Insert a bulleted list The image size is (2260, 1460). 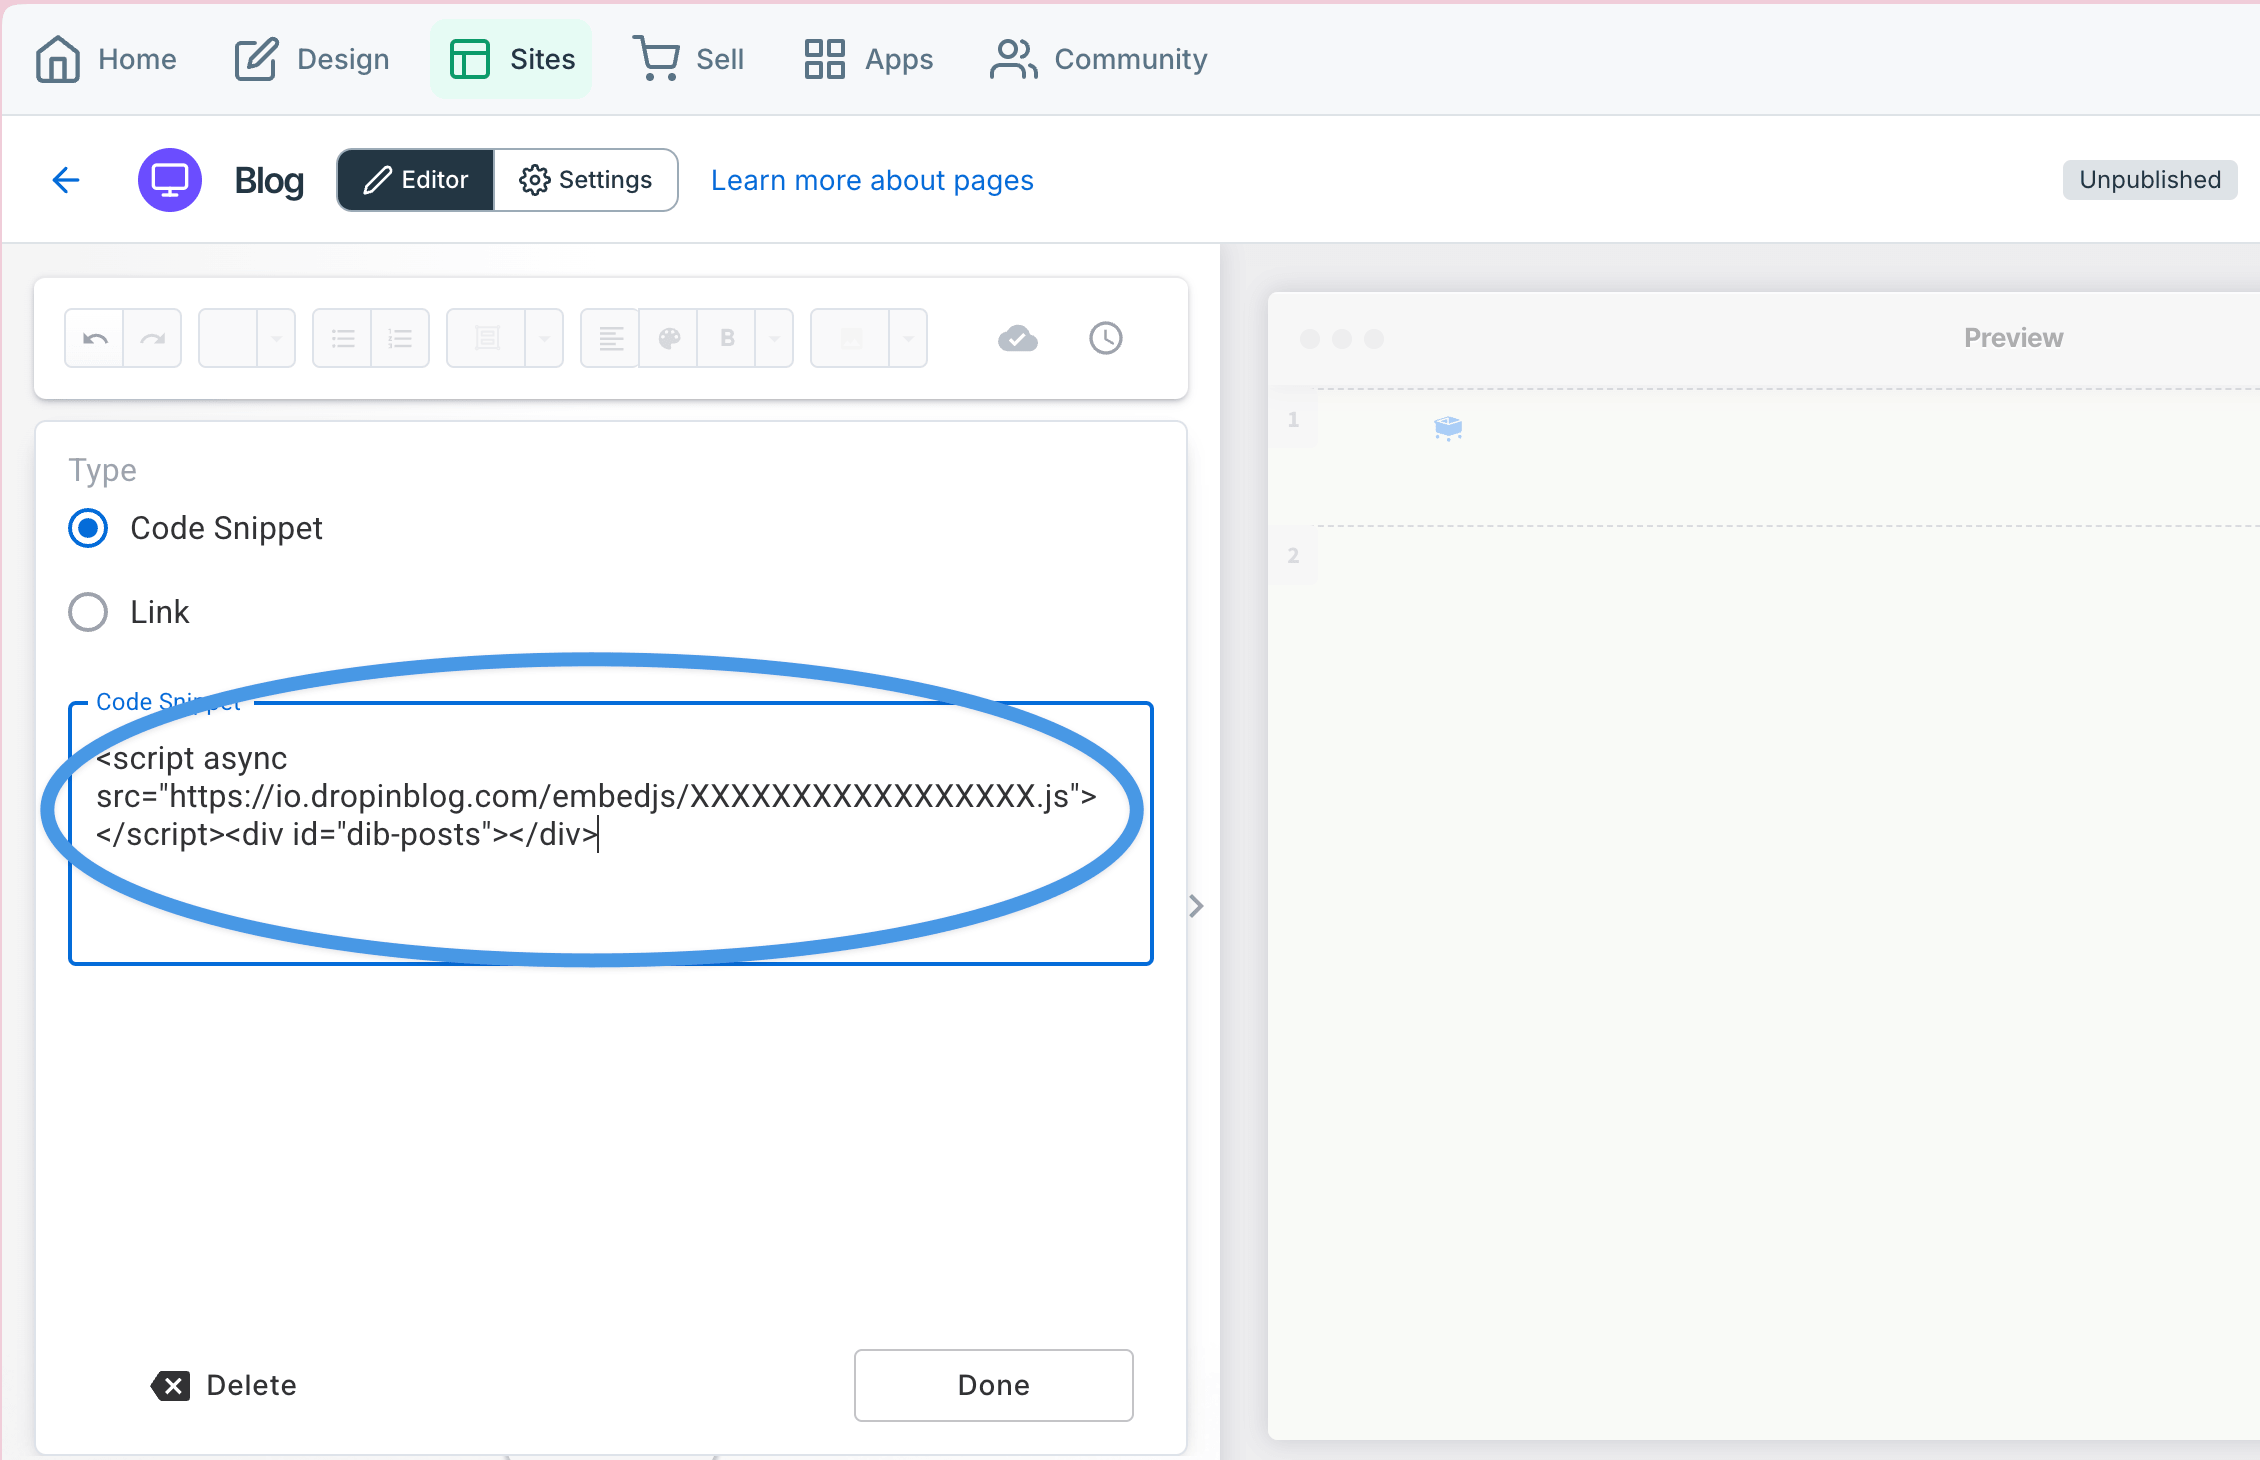[342, 338]
